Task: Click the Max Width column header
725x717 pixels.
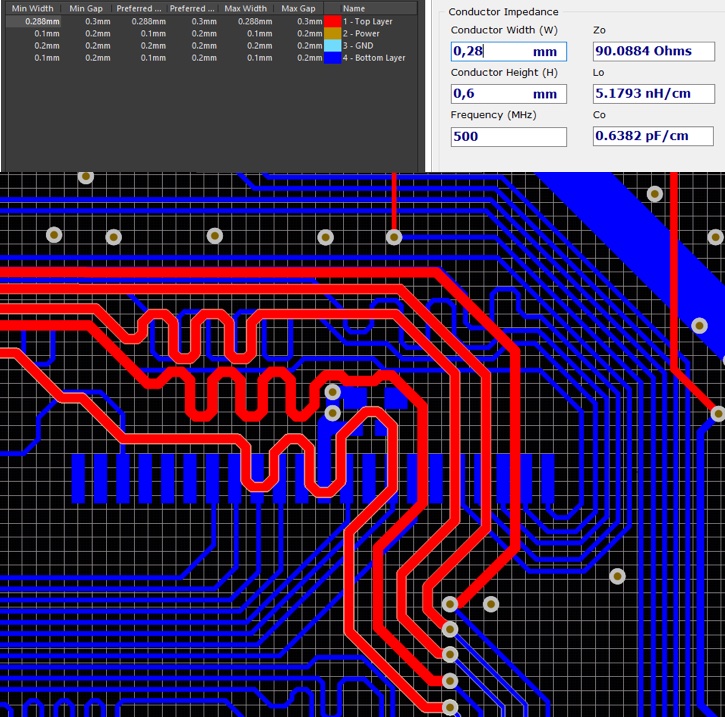Action: 245,8
